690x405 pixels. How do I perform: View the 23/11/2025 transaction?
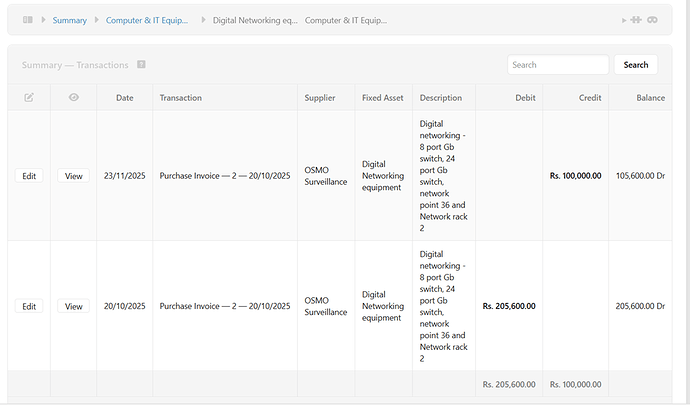pyautogui.click(x=73, y=176)
